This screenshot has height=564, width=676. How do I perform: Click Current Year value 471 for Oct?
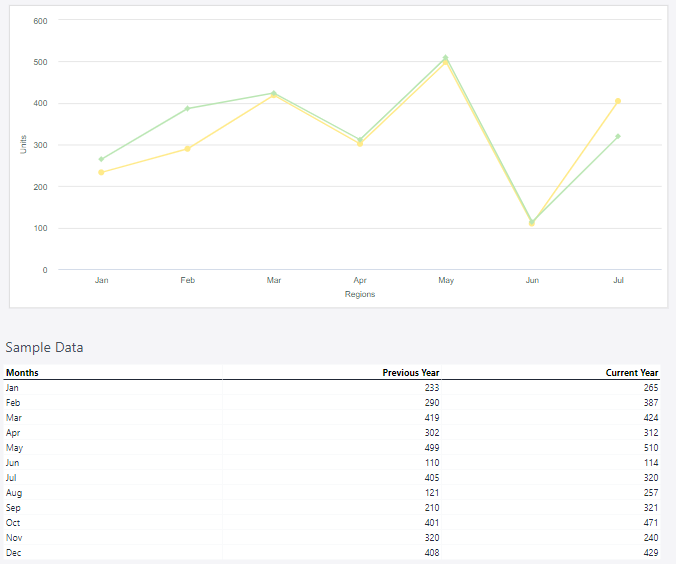pyautogui.click(x=650, y=523)
